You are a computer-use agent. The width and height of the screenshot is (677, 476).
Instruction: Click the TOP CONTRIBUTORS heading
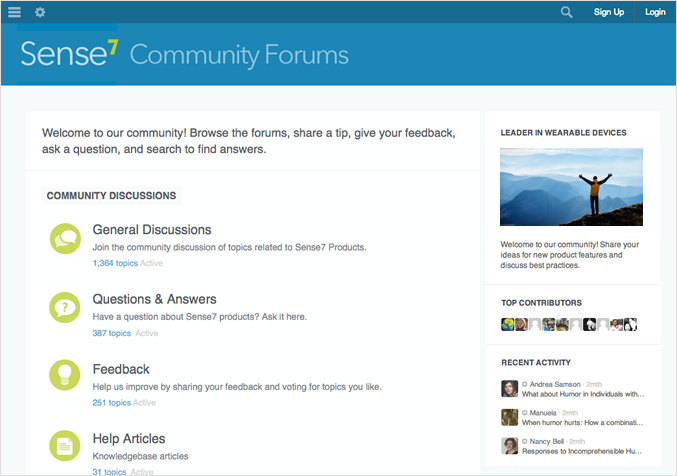(x=541, y=303)
